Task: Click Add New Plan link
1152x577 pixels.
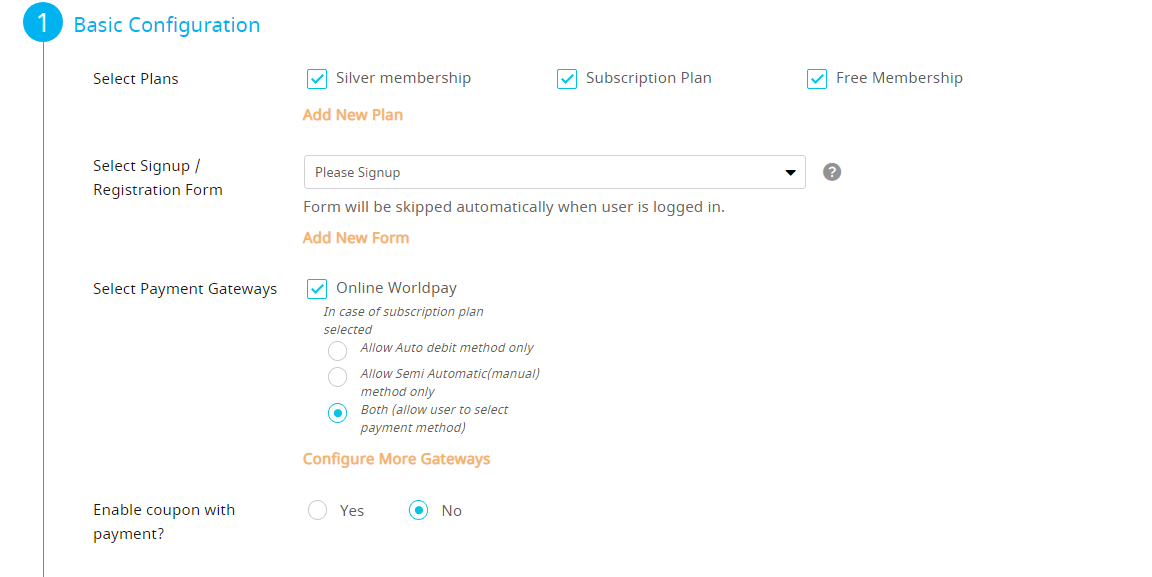Action: coord(353,115)
